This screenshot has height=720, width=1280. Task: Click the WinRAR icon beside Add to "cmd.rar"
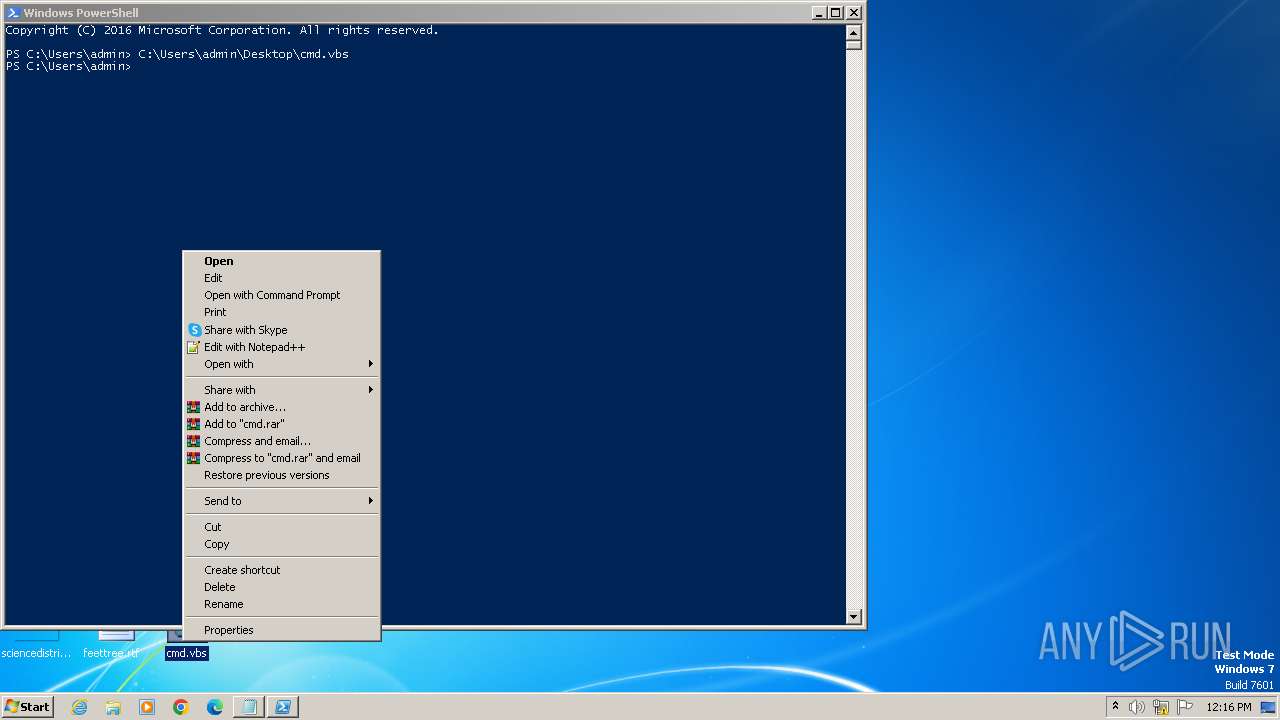point(194,424)
